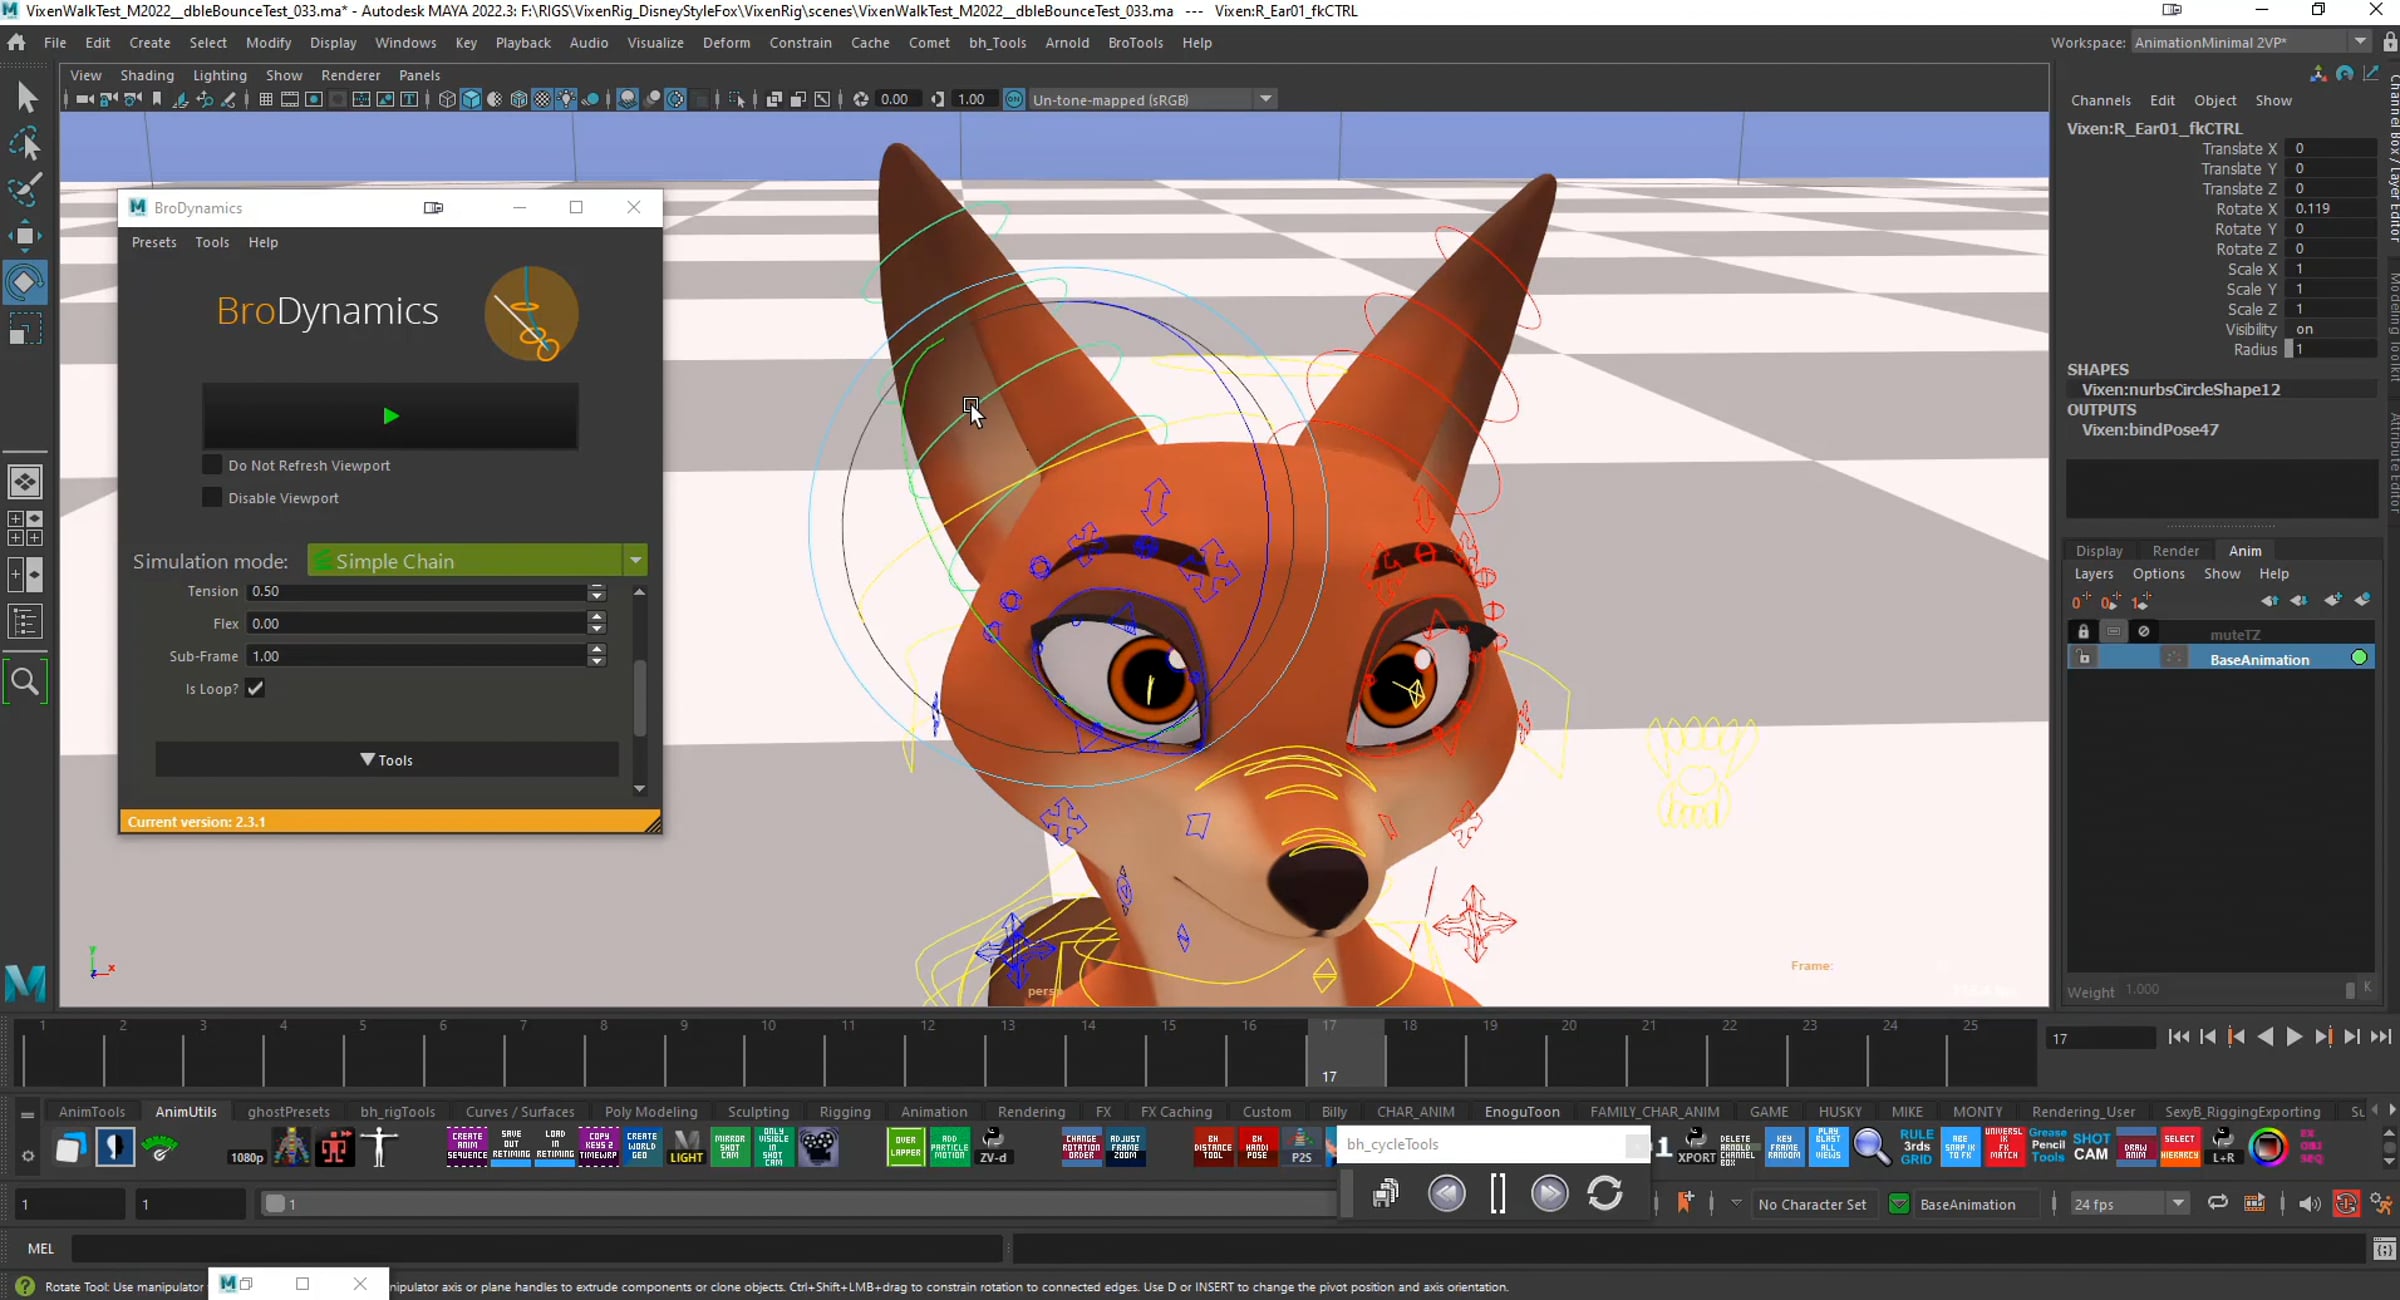
Task: Toggle the lock on BaseAnimation layer
Action: [2083, 658]
